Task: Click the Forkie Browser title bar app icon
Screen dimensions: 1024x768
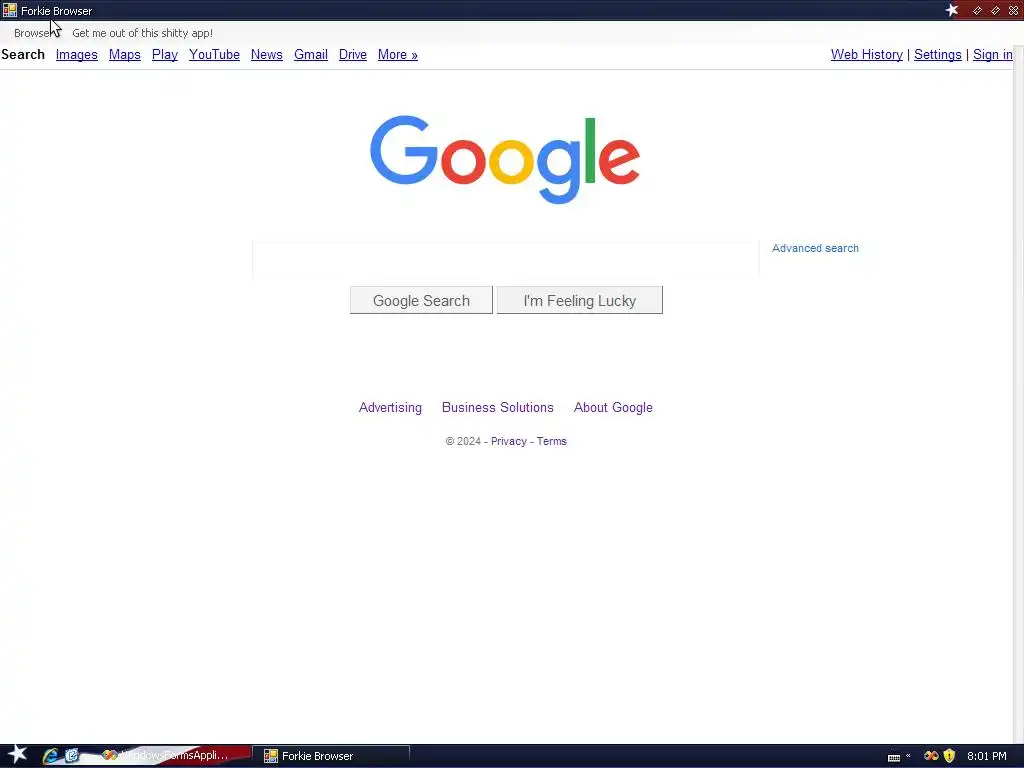Action: click(x=10, y=10)
